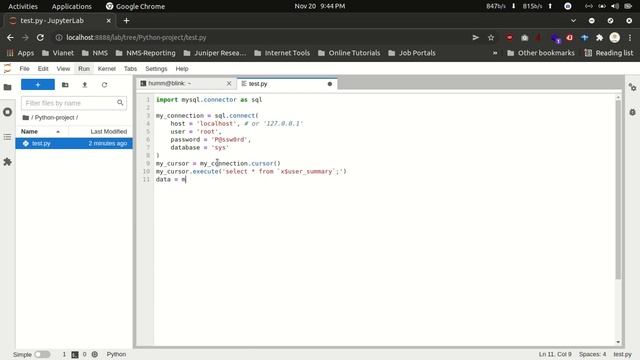
Task: Open the Online Tutorials bookmarks folder
Action: (x=349, y=53)
